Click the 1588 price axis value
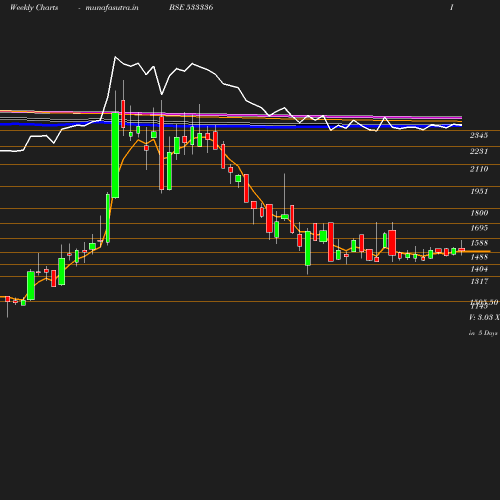This screenshot has height=500, width=500. [x=479, y=243]
